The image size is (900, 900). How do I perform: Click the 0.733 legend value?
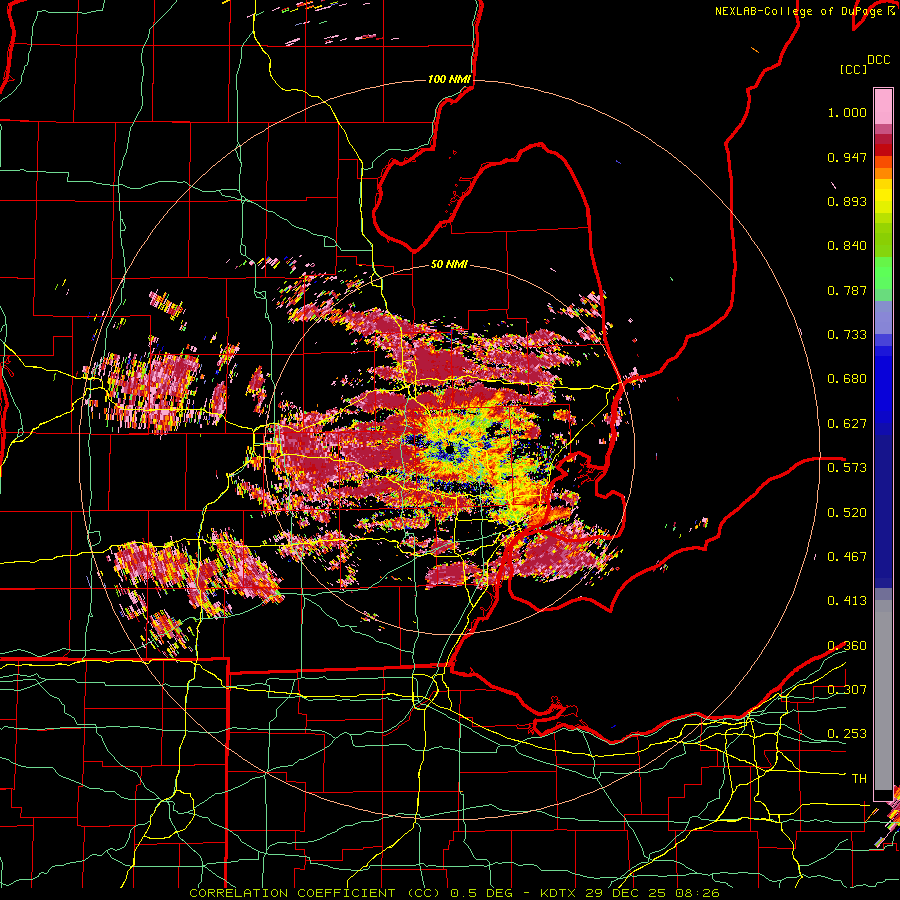[847, 335]
